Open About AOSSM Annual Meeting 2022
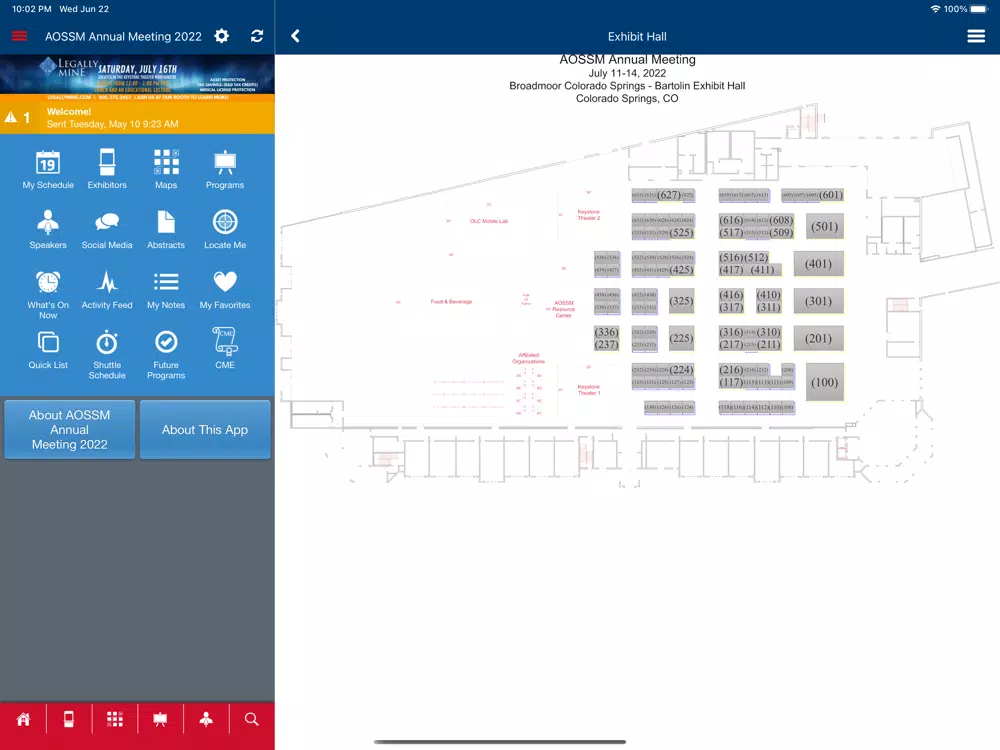The width and height of the screenshot is (1000, 750). tap(70, 429)
